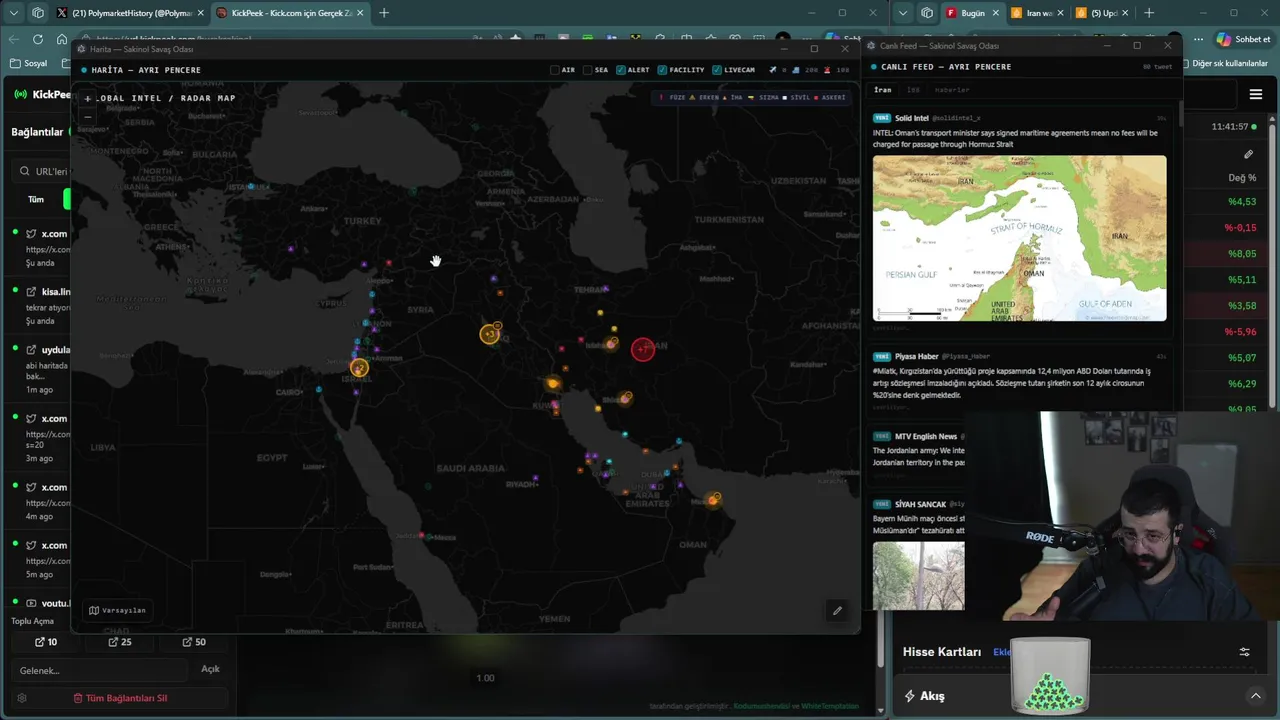Open the Varsayılan map style button
Viewport: 1280px width, 720px height.
[117, 610]
